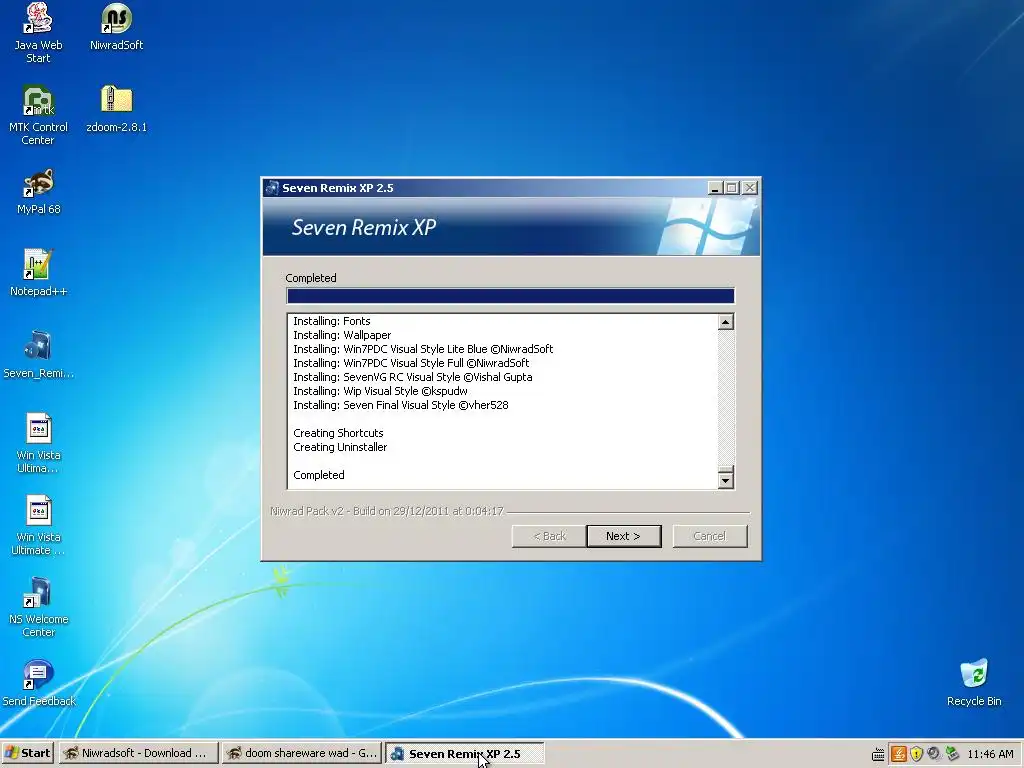Click 'Creating Shortcuts' log line
The height and width of the screenshot is (768, 1024).
338,433
